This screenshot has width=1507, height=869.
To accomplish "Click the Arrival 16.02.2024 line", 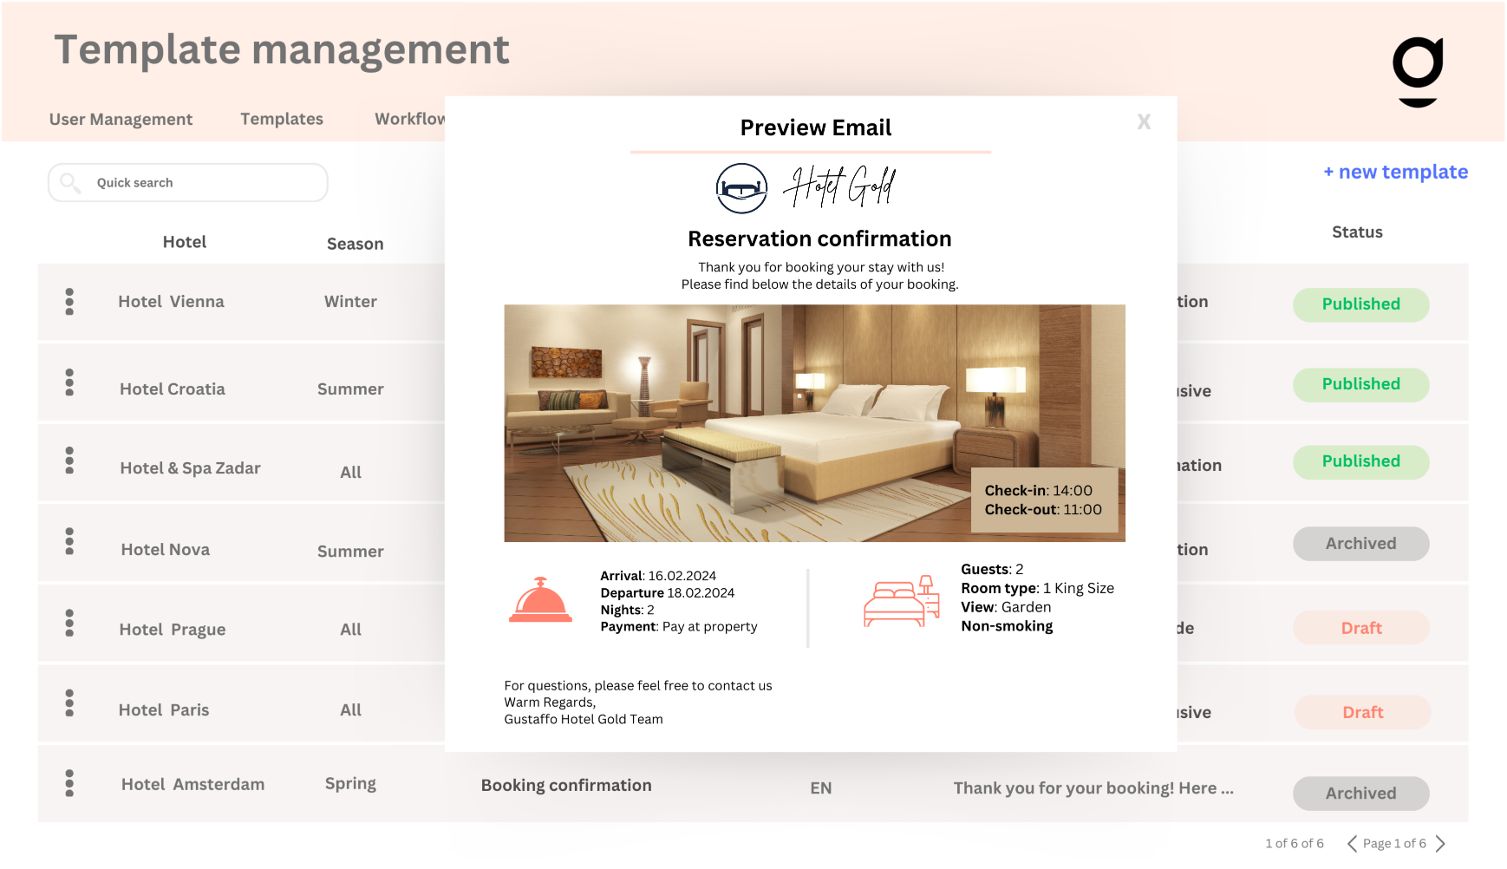I will click(x=658, y=576).
